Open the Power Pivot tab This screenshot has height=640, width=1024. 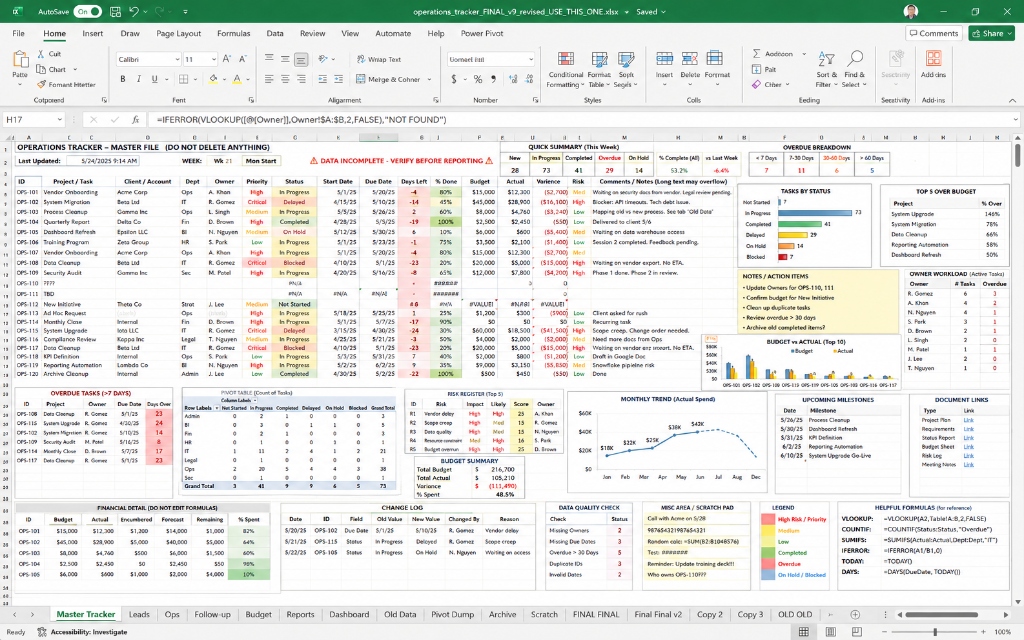(482, 33)
